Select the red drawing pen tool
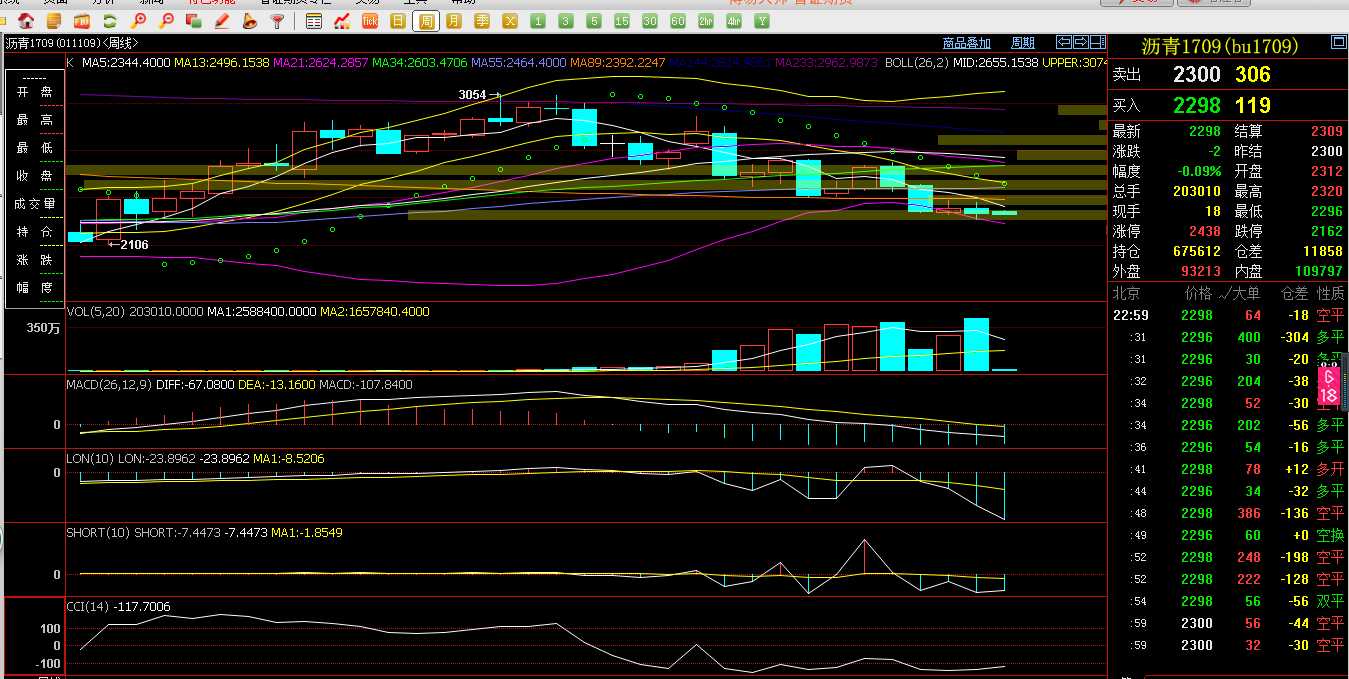The width and height of the screenshot is (1349, 679). [x=222, y=20]
